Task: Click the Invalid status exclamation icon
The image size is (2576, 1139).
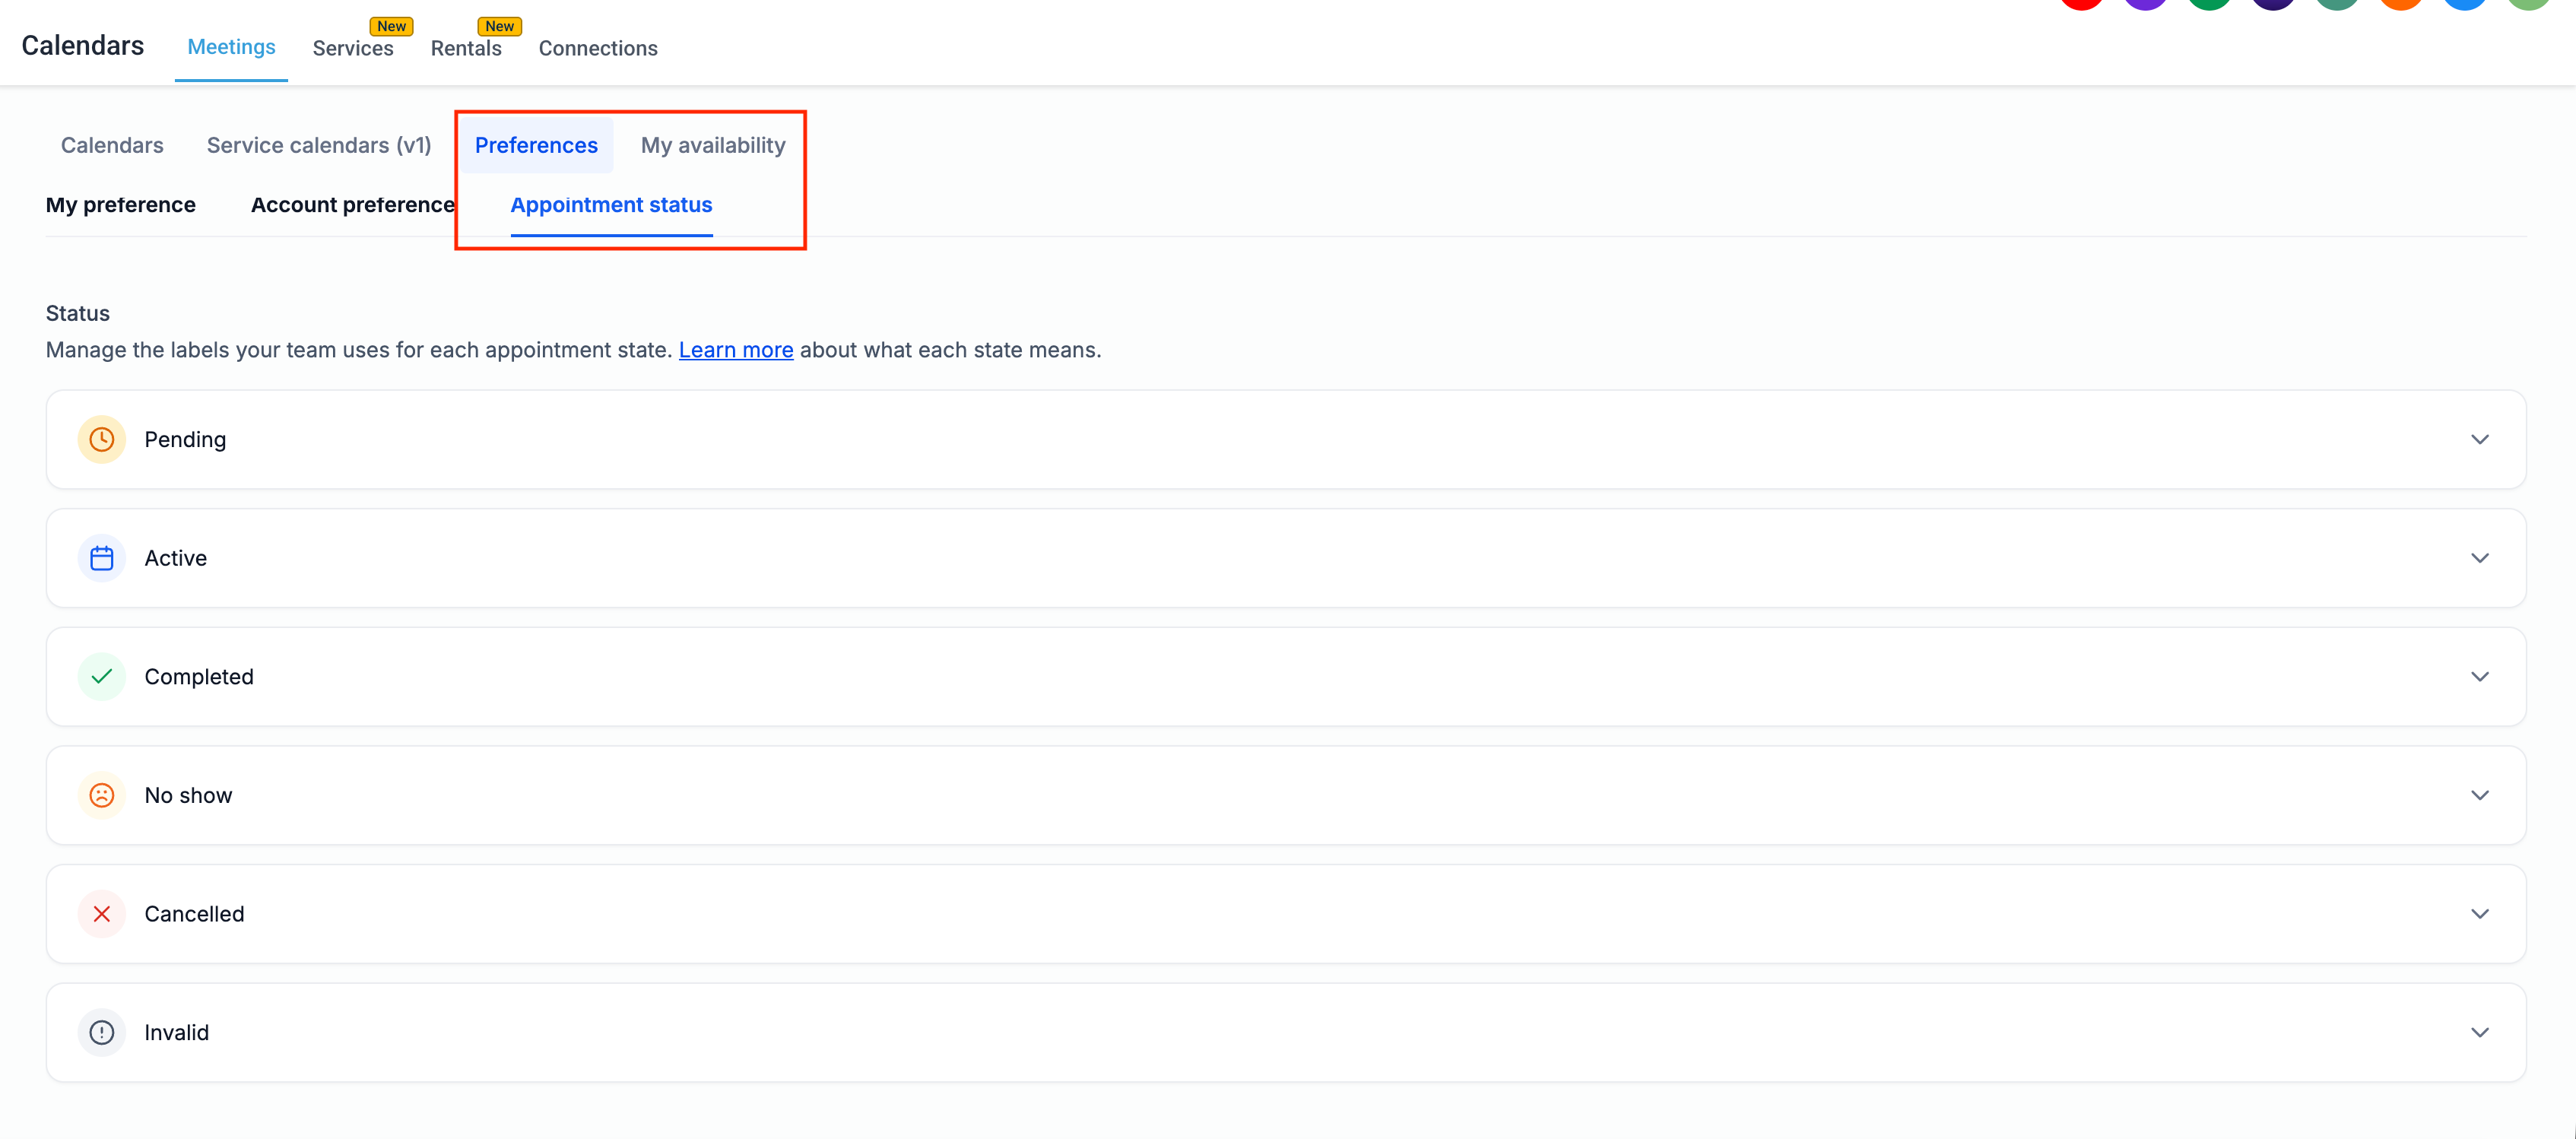Action: click(x=101, y=1032)
